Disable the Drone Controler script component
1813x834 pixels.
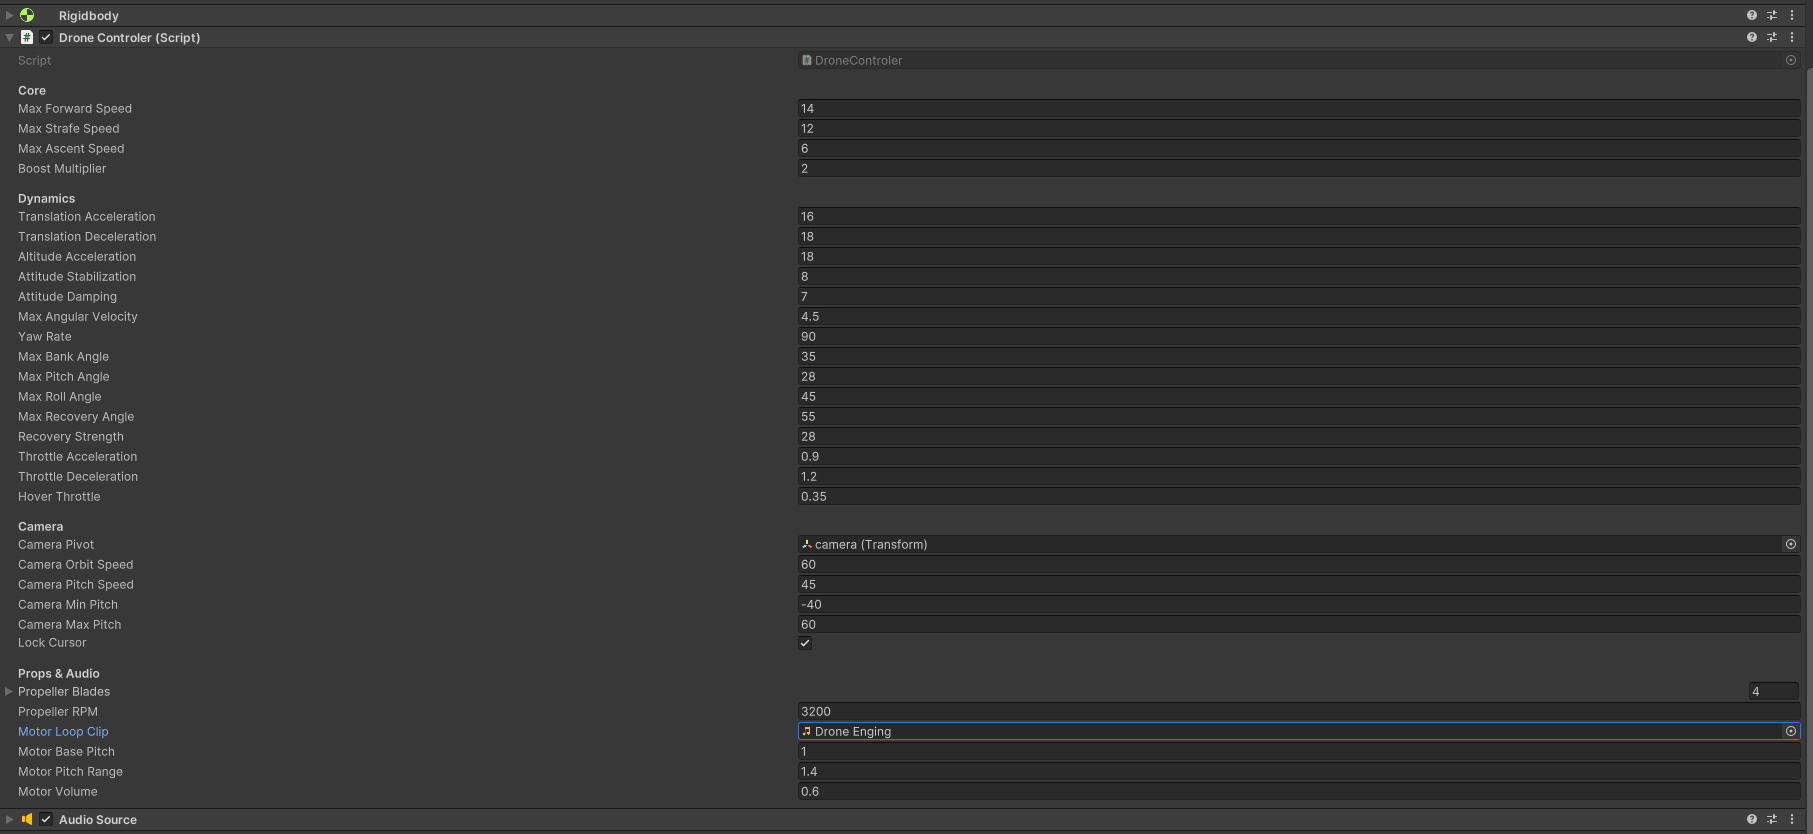46,37
